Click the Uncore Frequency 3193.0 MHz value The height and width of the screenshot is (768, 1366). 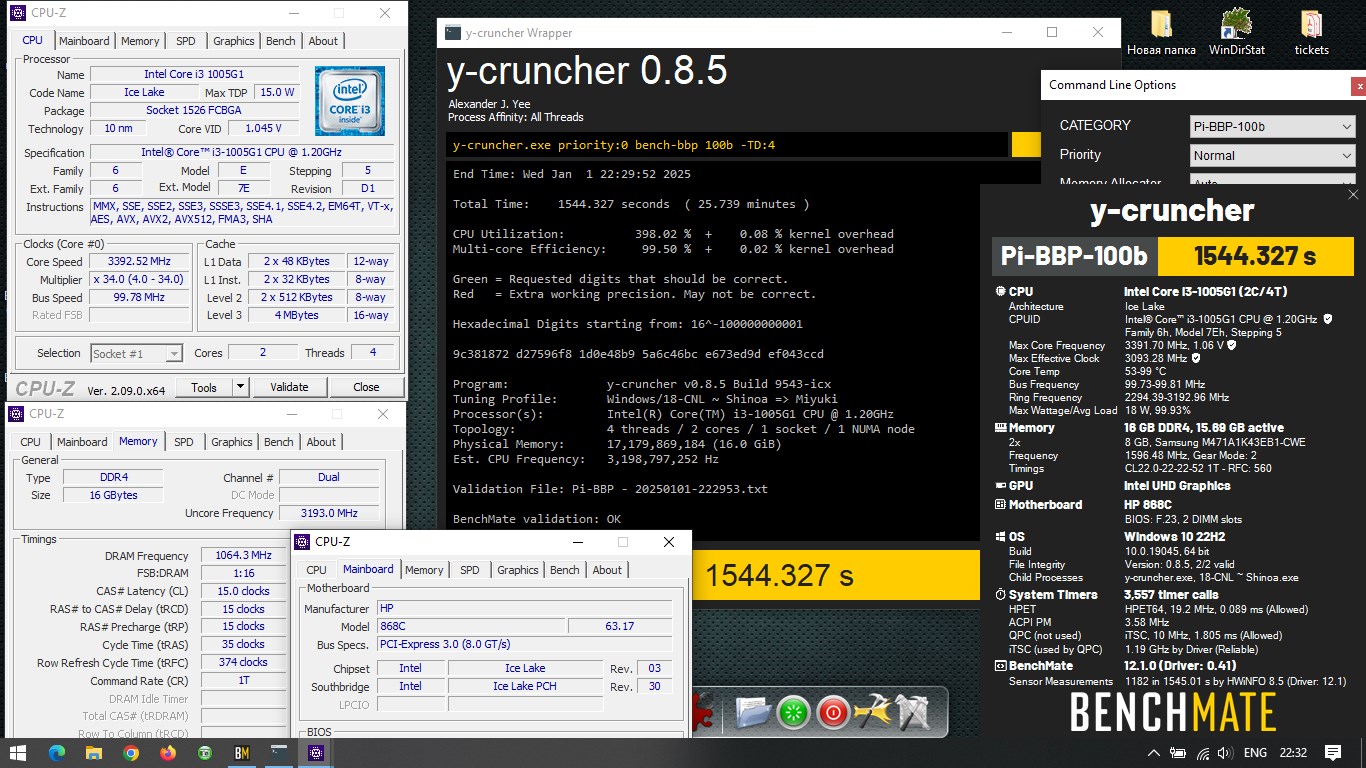[329, 513]
